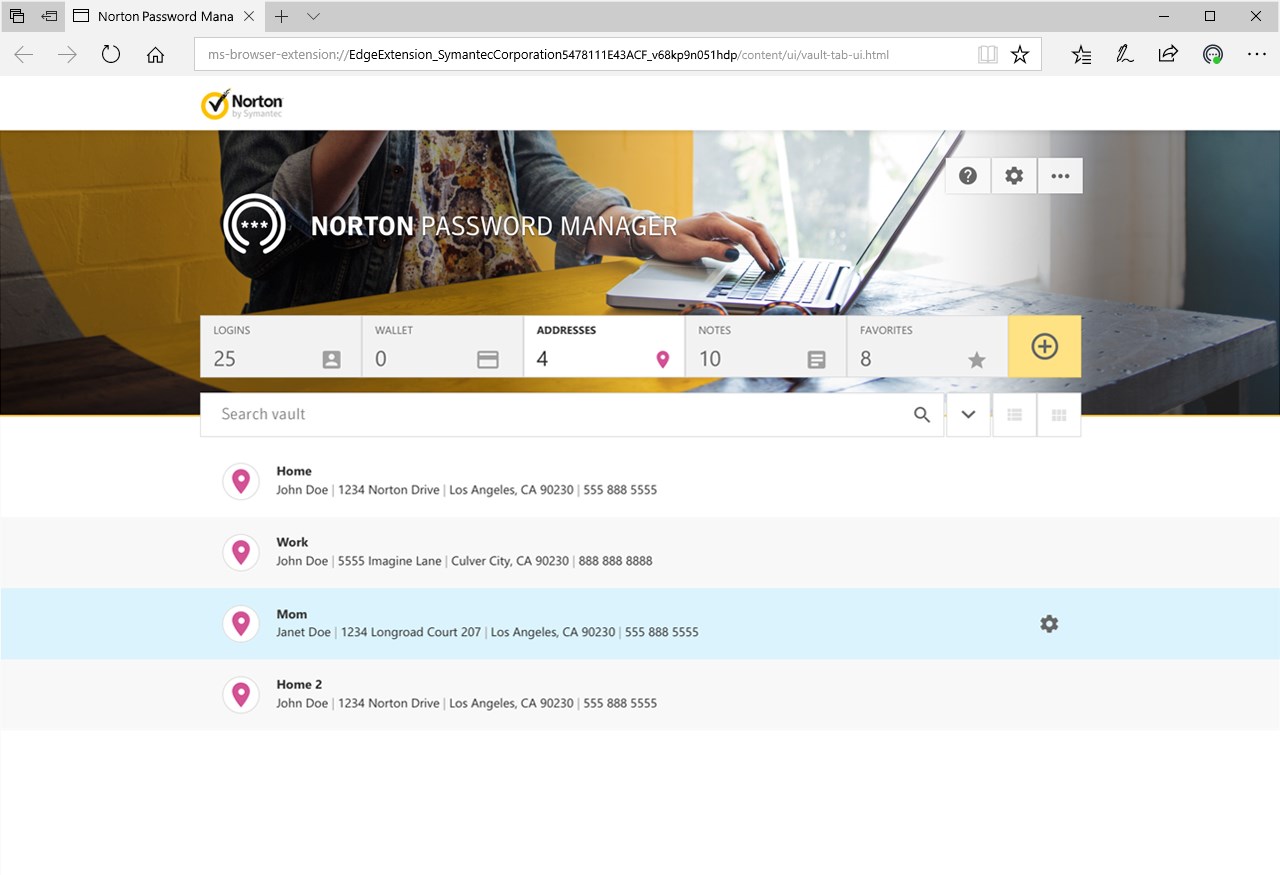Open settings gear on the Mom address row
This screenshot has width=1280, height=875.
pyautogui.click(x=1049, y=624)
